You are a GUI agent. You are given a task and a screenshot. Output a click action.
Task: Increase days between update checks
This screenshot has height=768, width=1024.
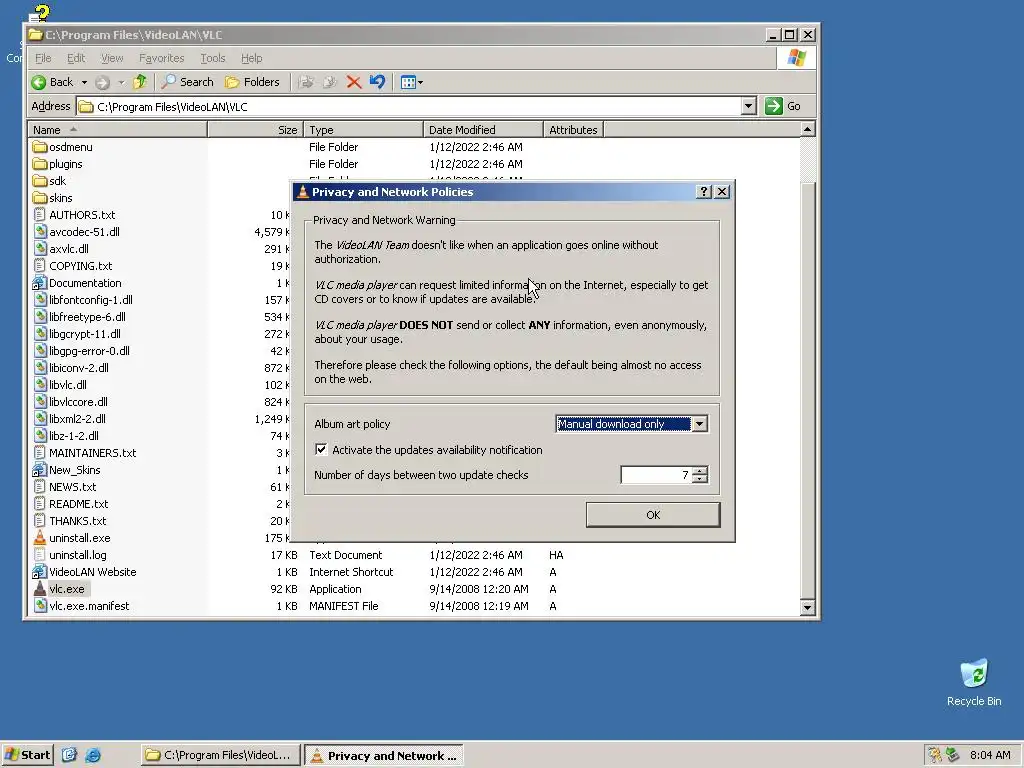point(700,471)
